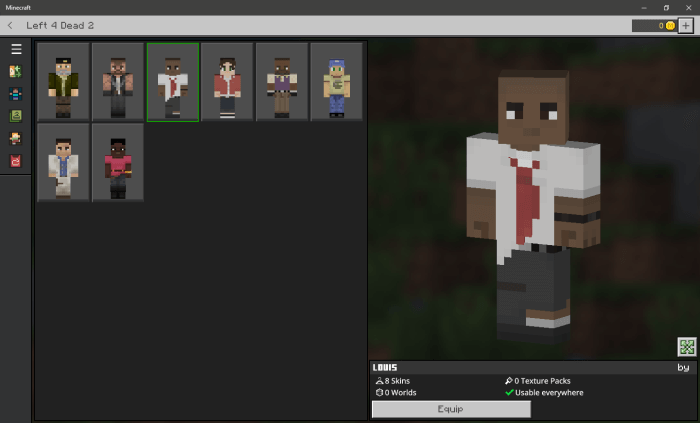Go back using the arrow beside Left 4 Dead 2
The image size is (700, 423).
[x=10, y=25]
